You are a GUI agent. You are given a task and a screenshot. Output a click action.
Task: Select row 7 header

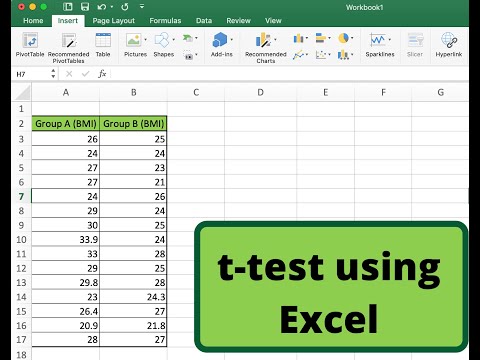[x=21, y=196]
